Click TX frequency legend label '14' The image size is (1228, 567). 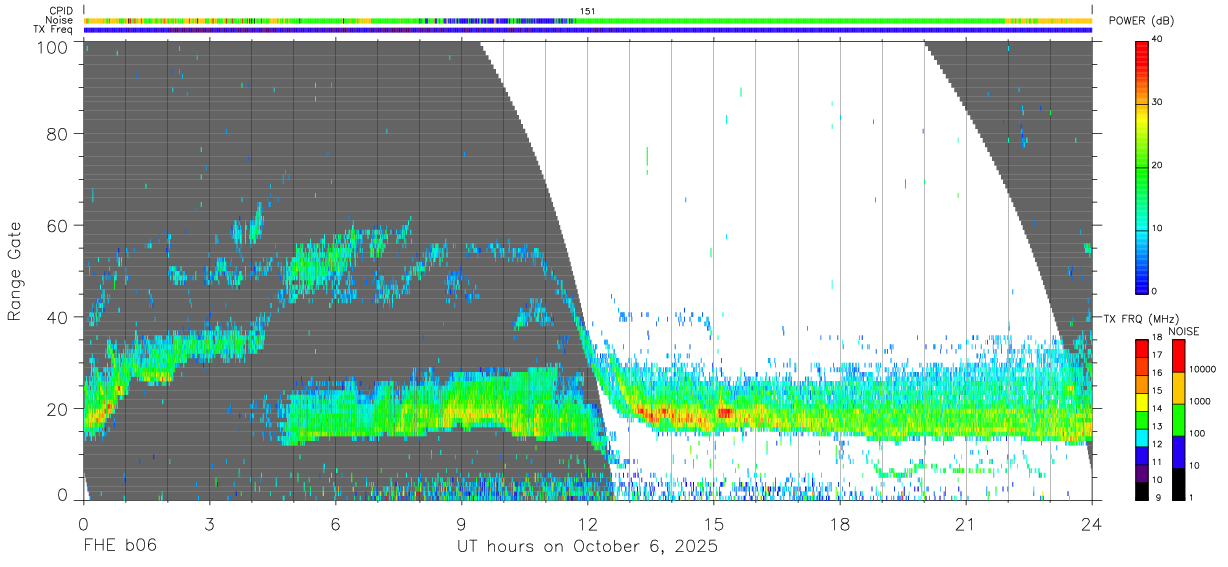pyautogui.click(x=1157, y=409)
